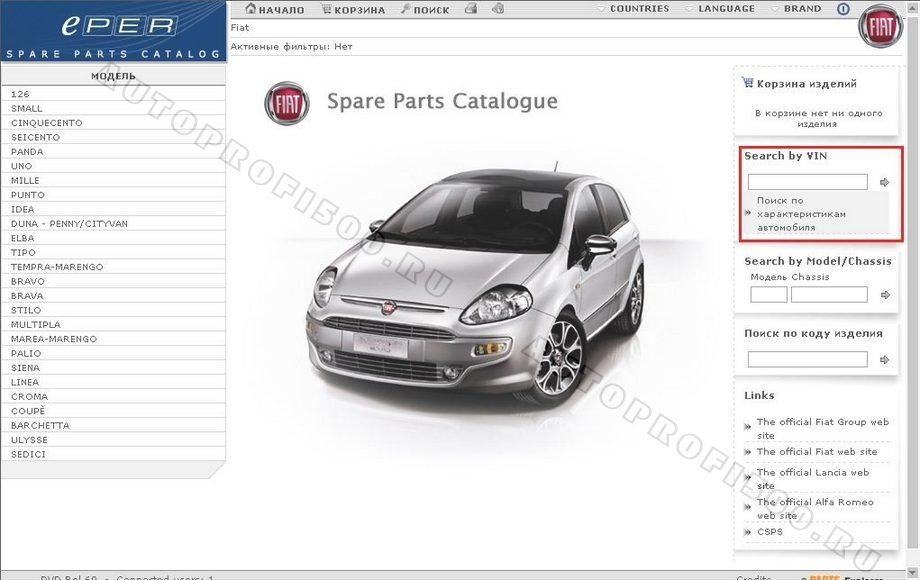This screenshot has width=920, height=580.
Task: Click the Fiat breadcrumb text
Action: point(239,28)
